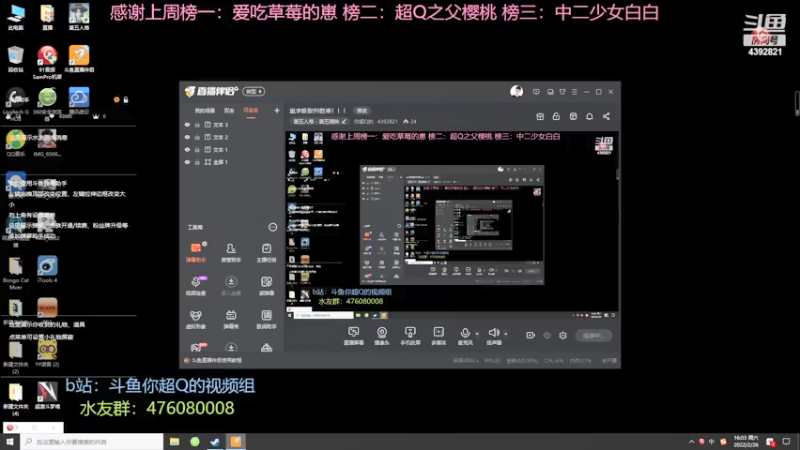Hide the 全屏 1 source layer
The height and width of the screenshot is (450, 800).
point(187,162)
